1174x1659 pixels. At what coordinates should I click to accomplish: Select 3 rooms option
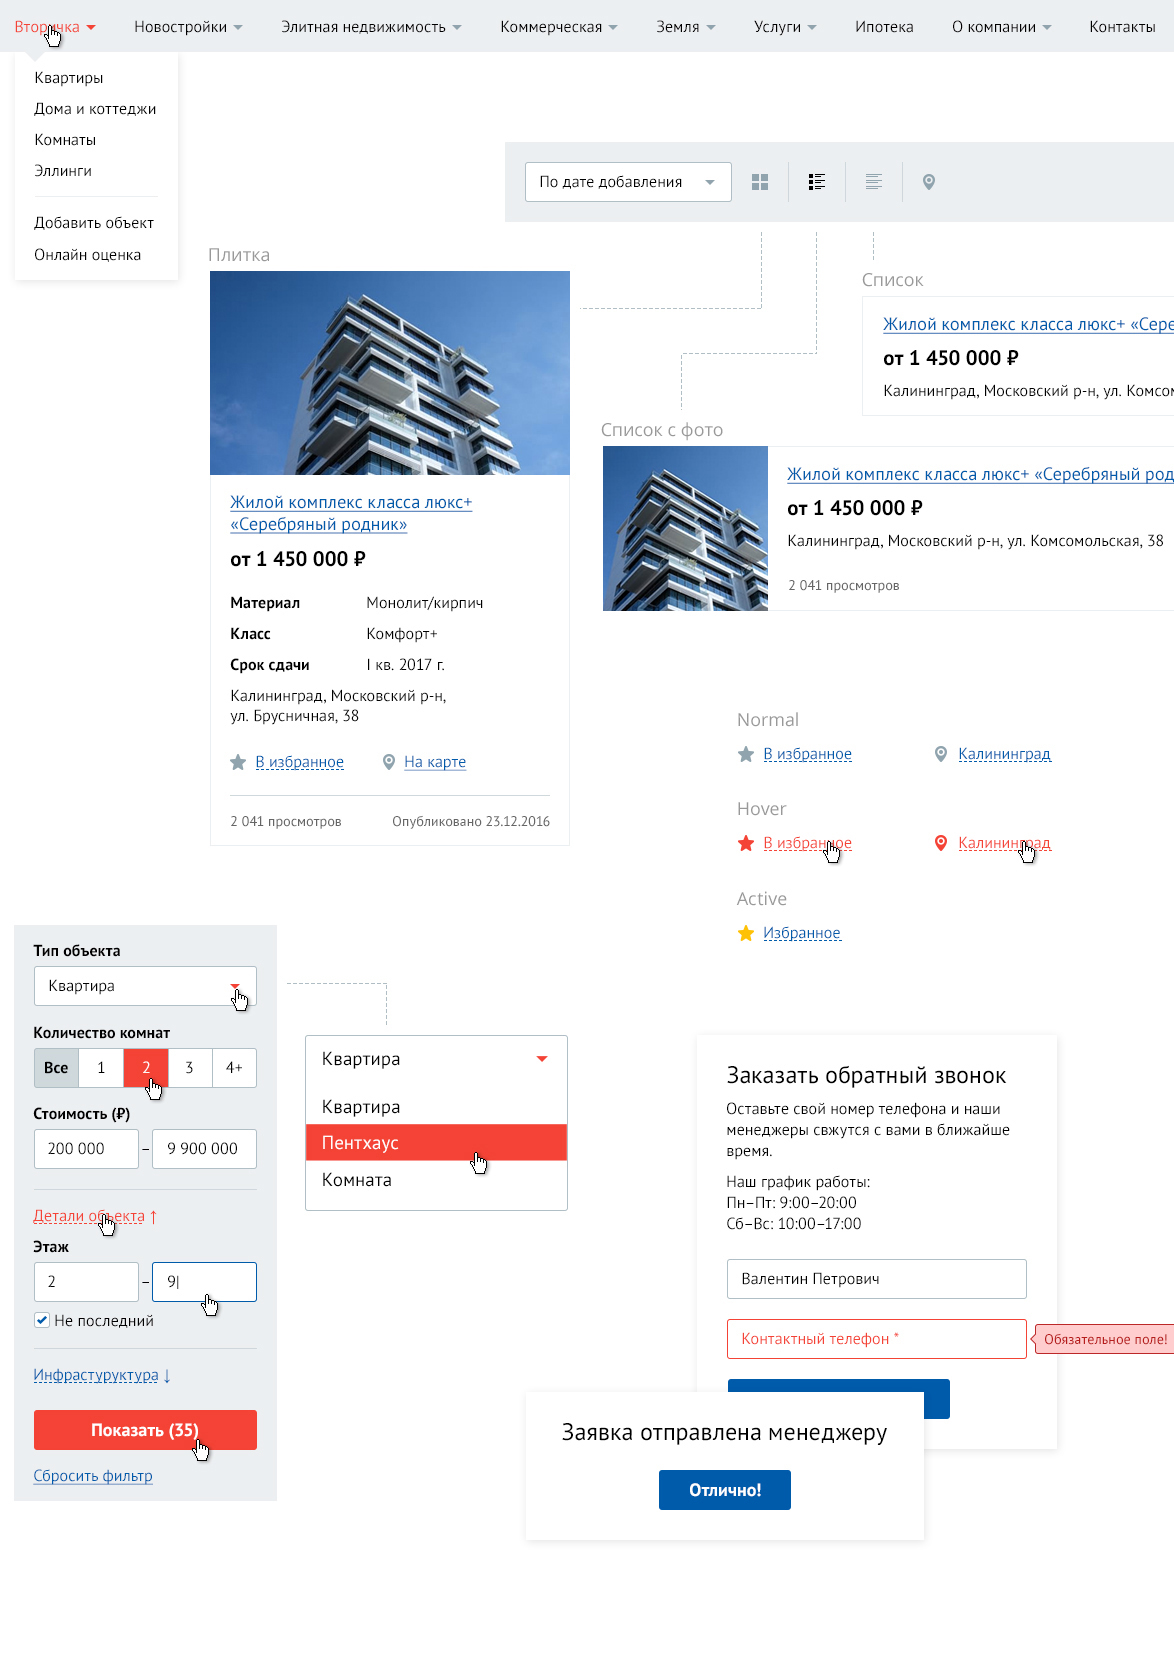(190, 1068)
